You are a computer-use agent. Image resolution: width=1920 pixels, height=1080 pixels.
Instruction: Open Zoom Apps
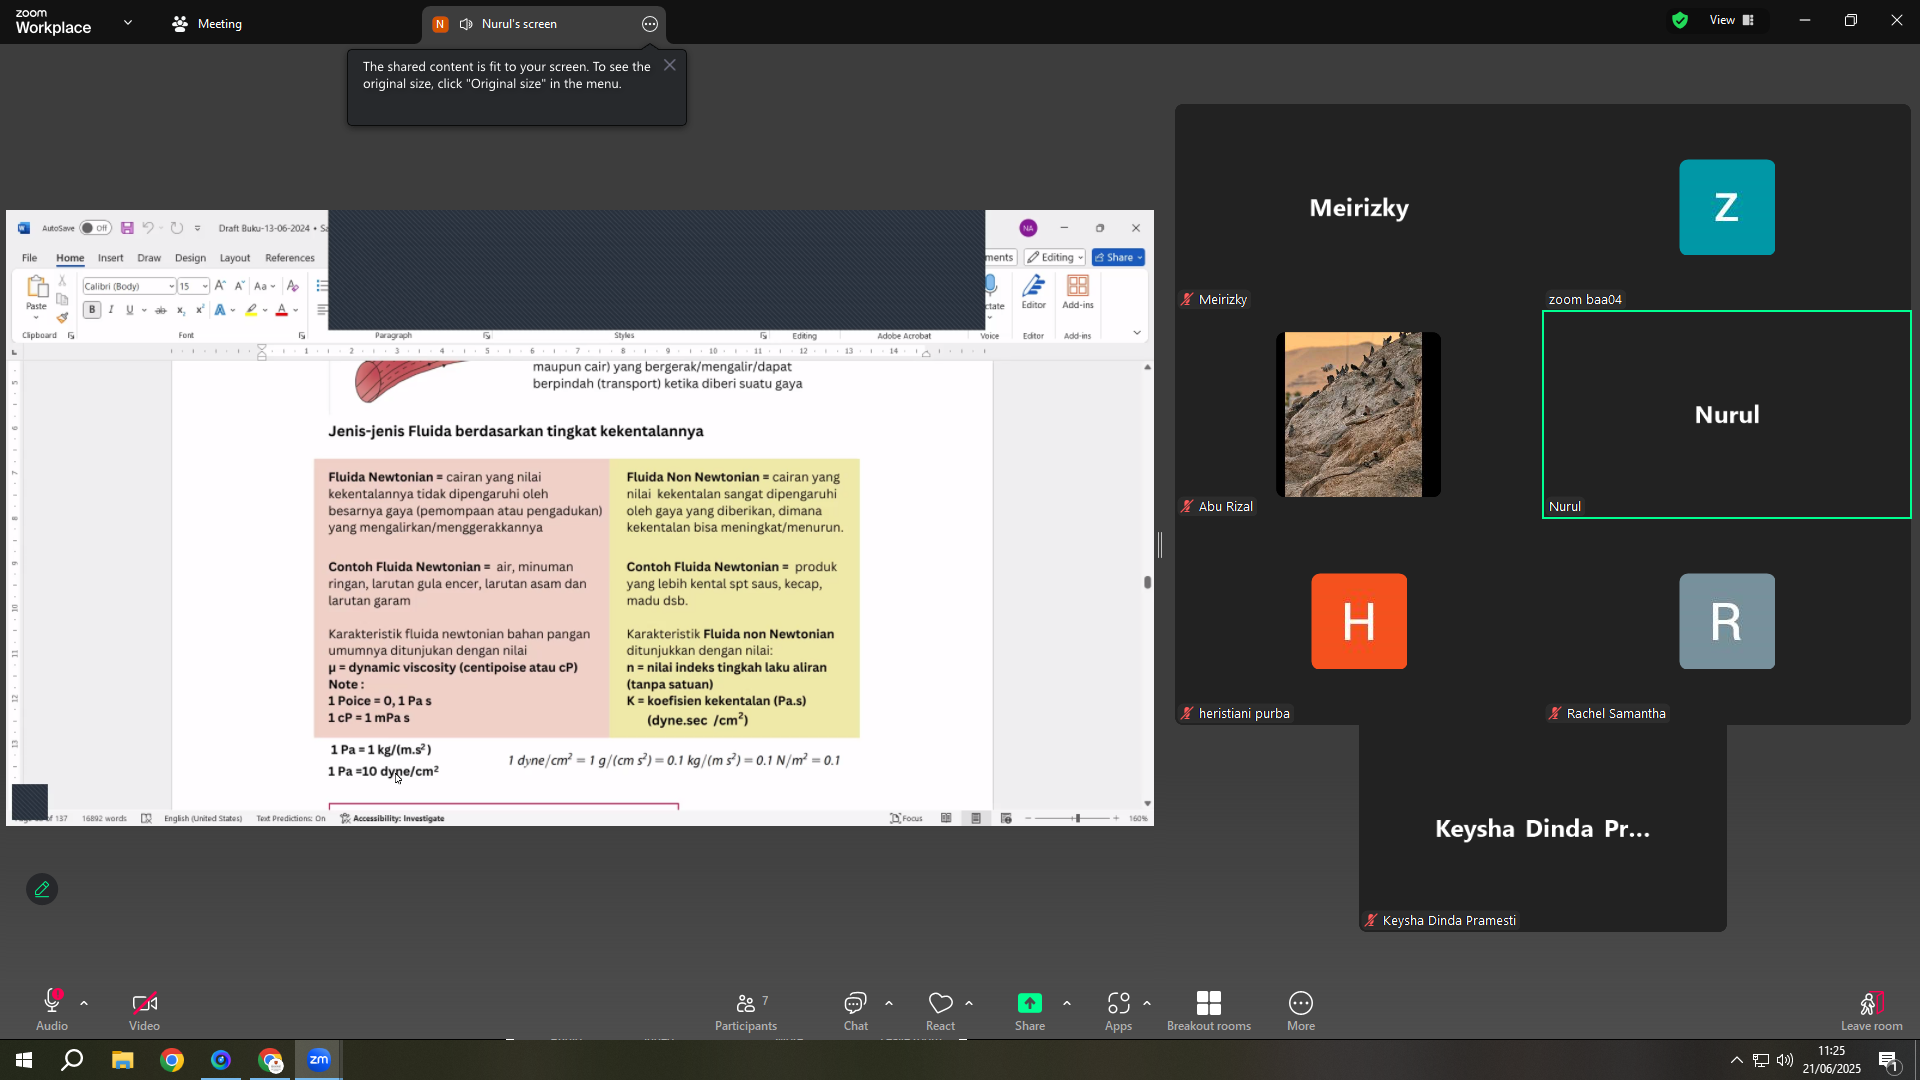(1118, 1012)
